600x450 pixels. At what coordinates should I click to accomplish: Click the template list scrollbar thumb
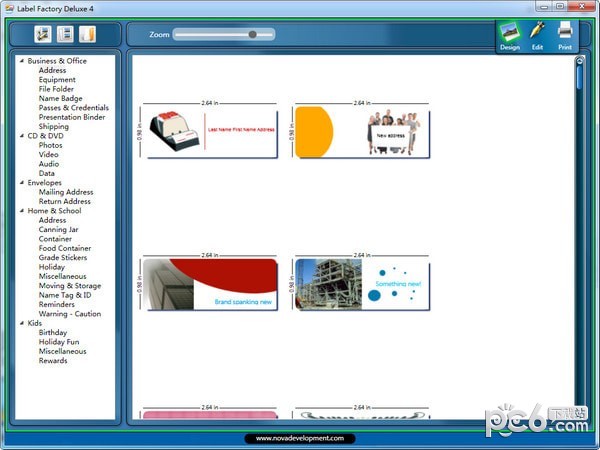coord(580,77)
